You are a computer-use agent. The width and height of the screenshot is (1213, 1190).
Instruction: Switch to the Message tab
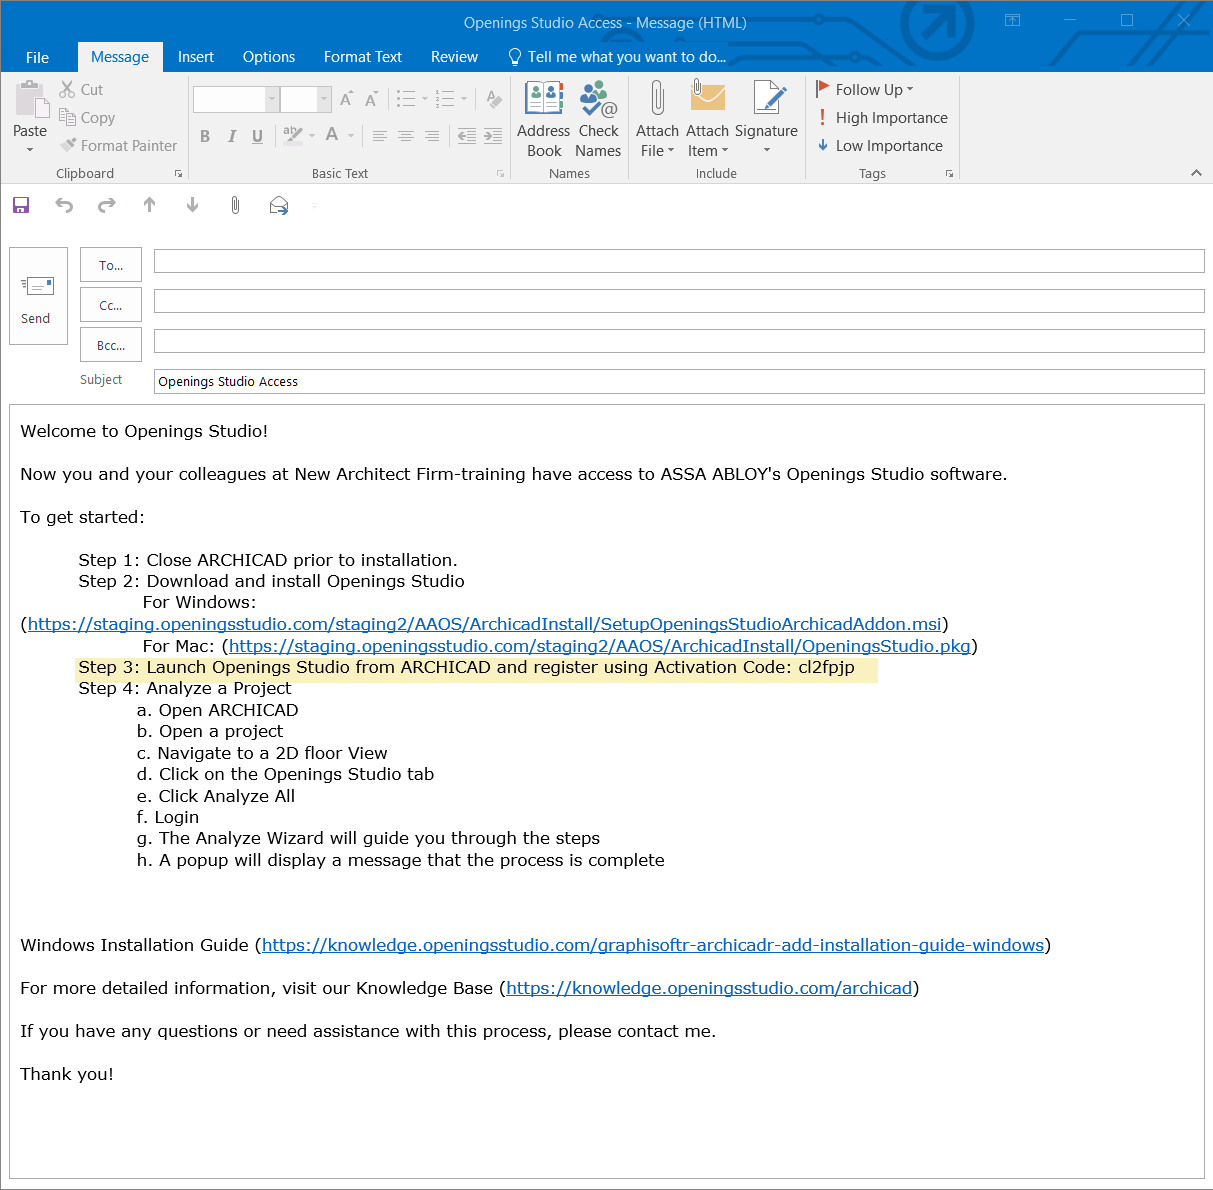(120, 57)
